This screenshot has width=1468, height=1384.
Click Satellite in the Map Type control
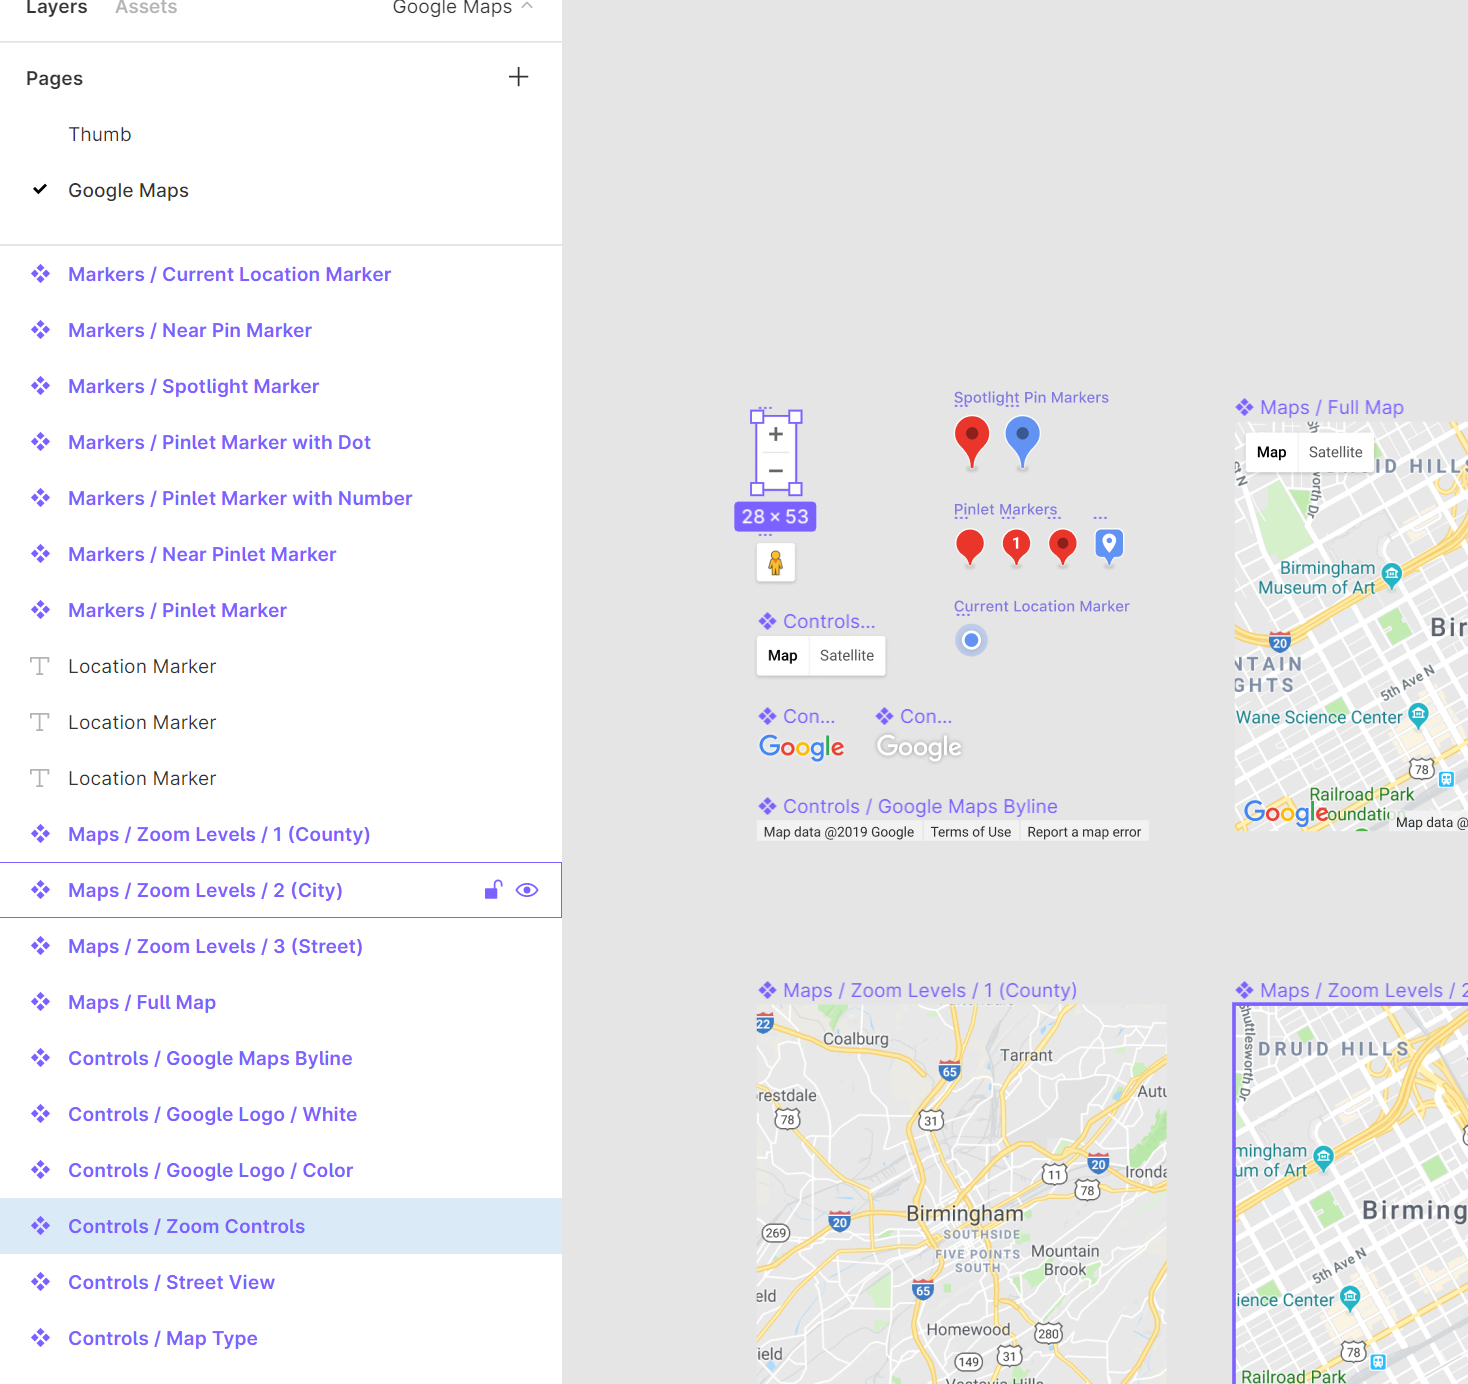[846, 656]
